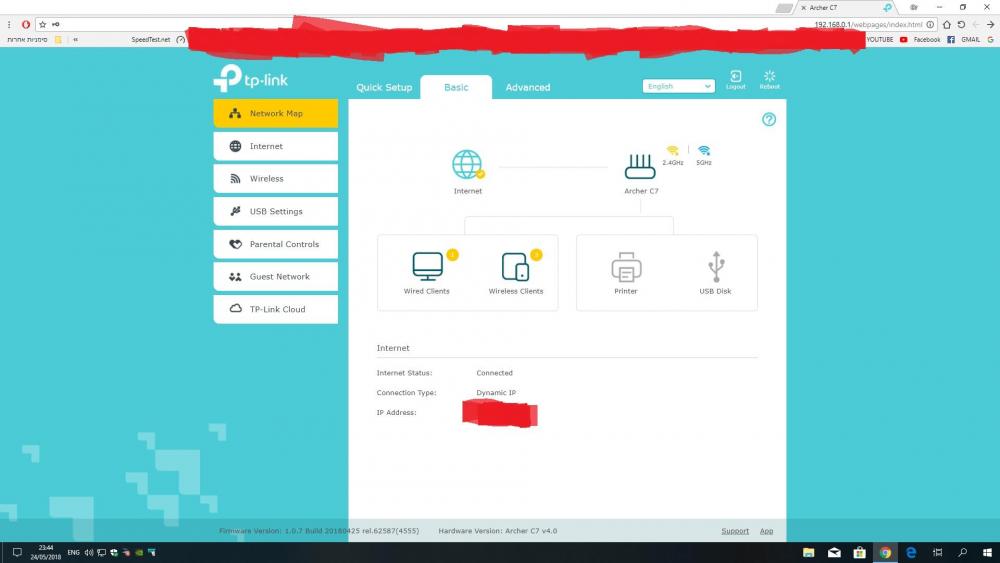Open Parental Controls in the sidebar
Screen dimensions: 1000x563
click(x=276, y=244)
